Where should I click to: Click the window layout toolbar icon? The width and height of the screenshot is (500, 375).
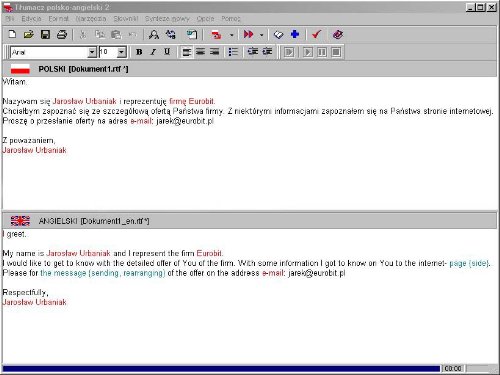coord(192,34)
